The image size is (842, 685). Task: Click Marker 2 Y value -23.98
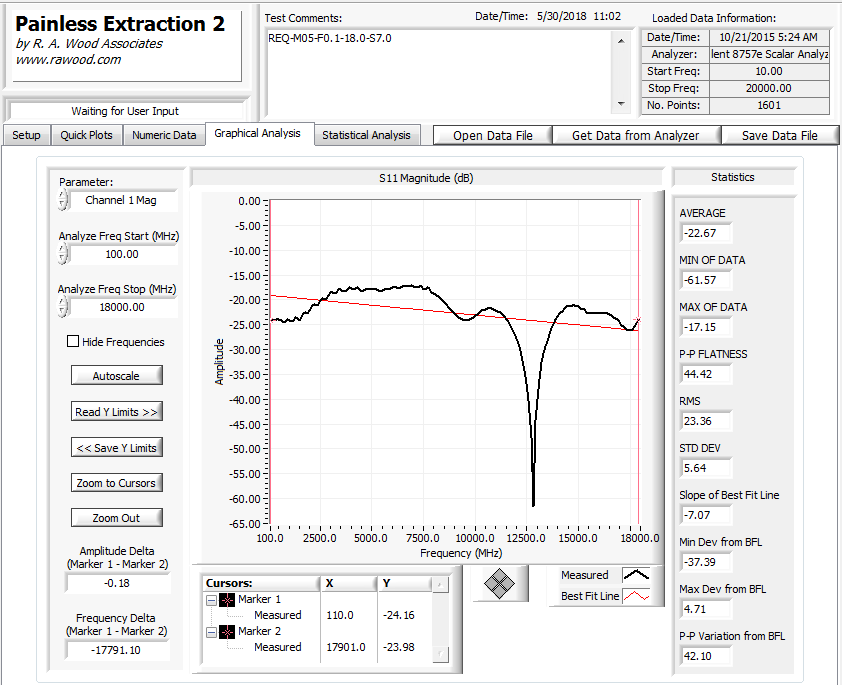pos(398,647)
